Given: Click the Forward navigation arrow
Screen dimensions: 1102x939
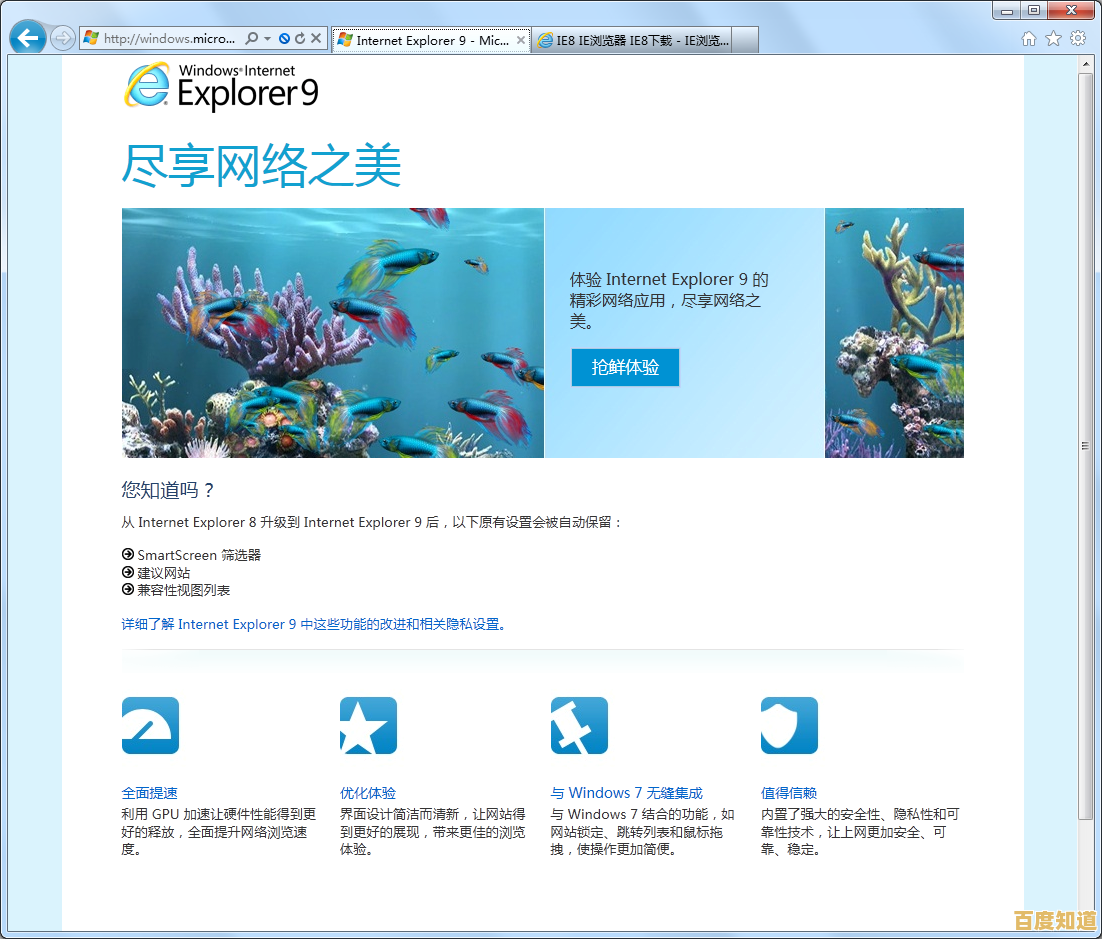Looking at the screenshot, I should click(63, 39).
